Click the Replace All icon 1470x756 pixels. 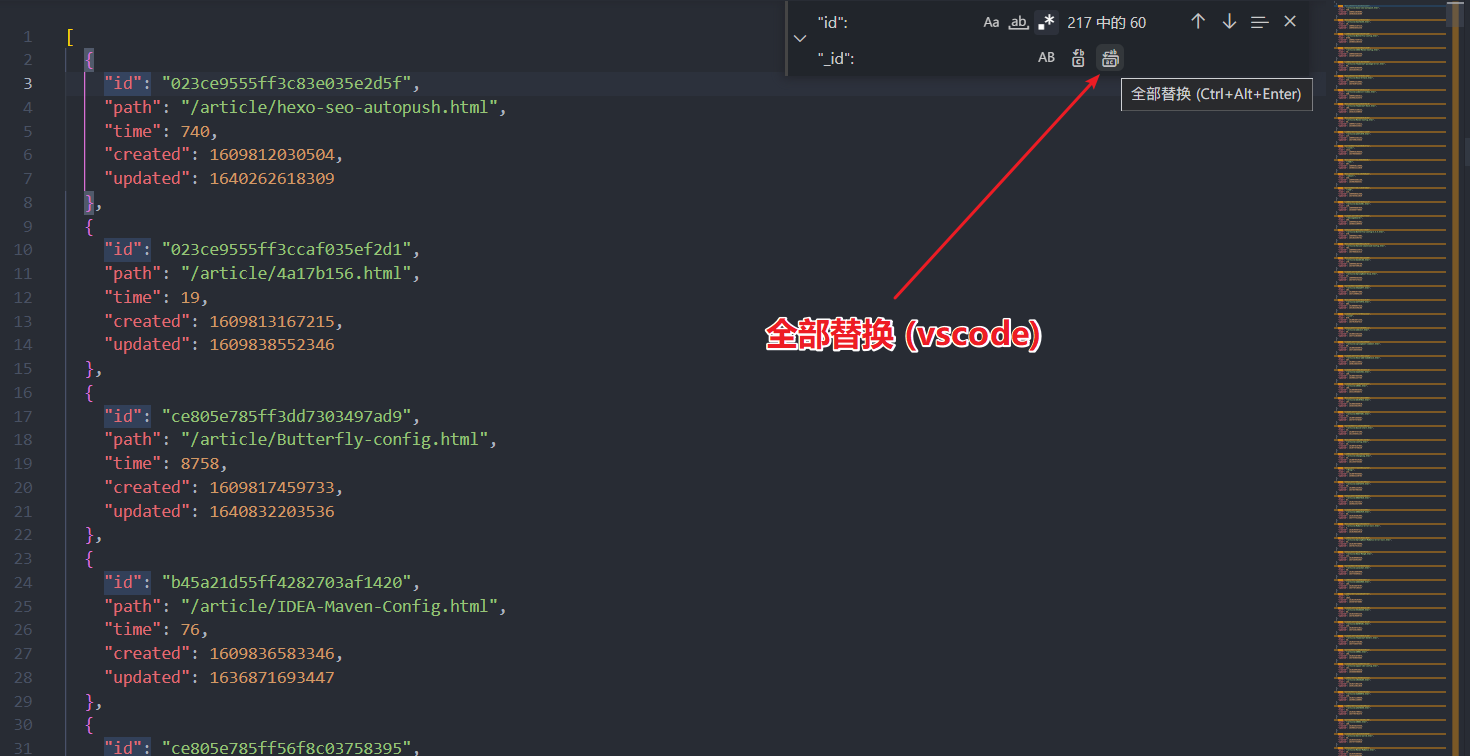click(1109, 58)
